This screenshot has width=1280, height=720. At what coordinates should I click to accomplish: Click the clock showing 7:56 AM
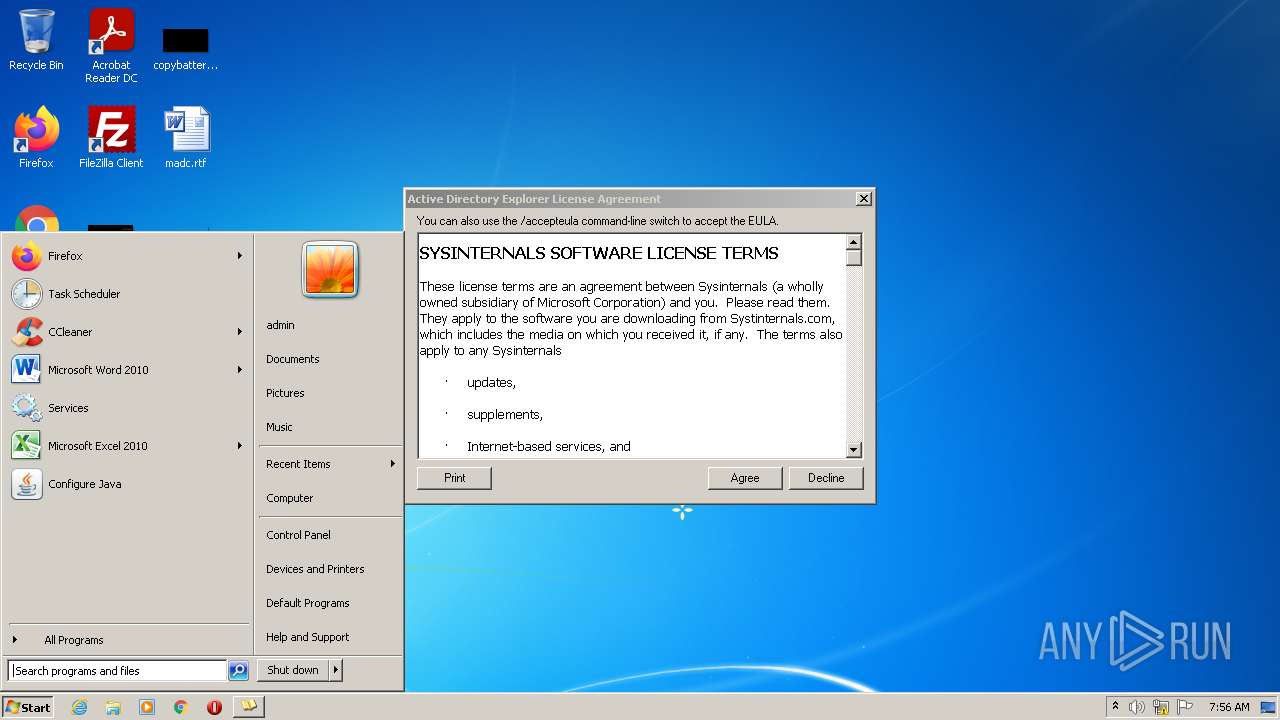click(x=1229, y=707)
